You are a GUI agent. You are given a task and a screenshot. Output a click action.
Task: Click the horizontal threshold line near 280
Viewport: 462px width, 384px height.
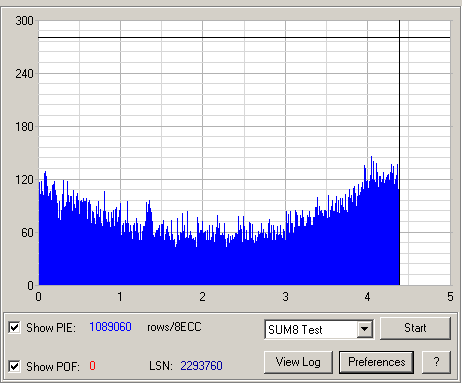coord(244,38)
